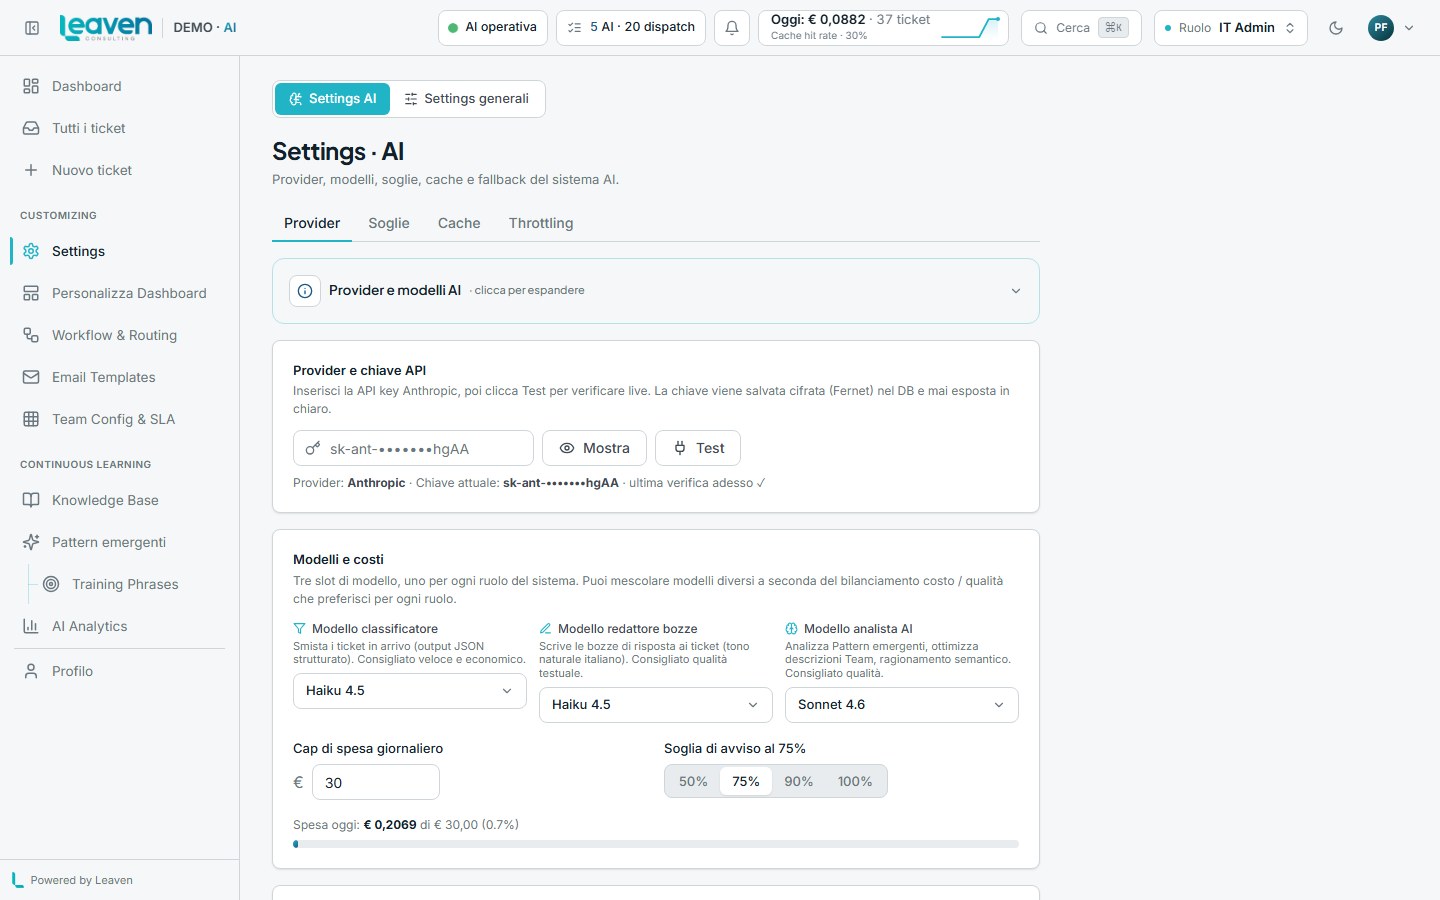Click the key icon in API key field
1440x900 pixels.
tap(313, 449)
